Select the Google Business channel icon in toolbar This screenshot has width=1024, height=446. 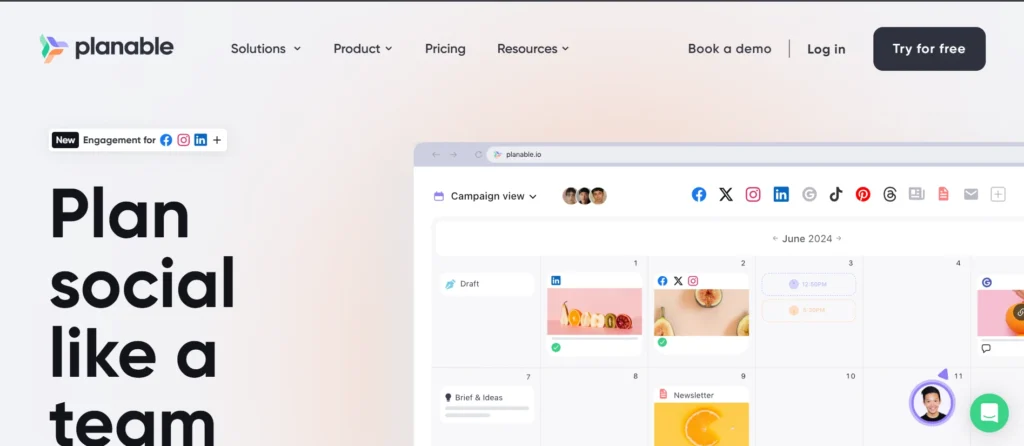pos(809,195)
